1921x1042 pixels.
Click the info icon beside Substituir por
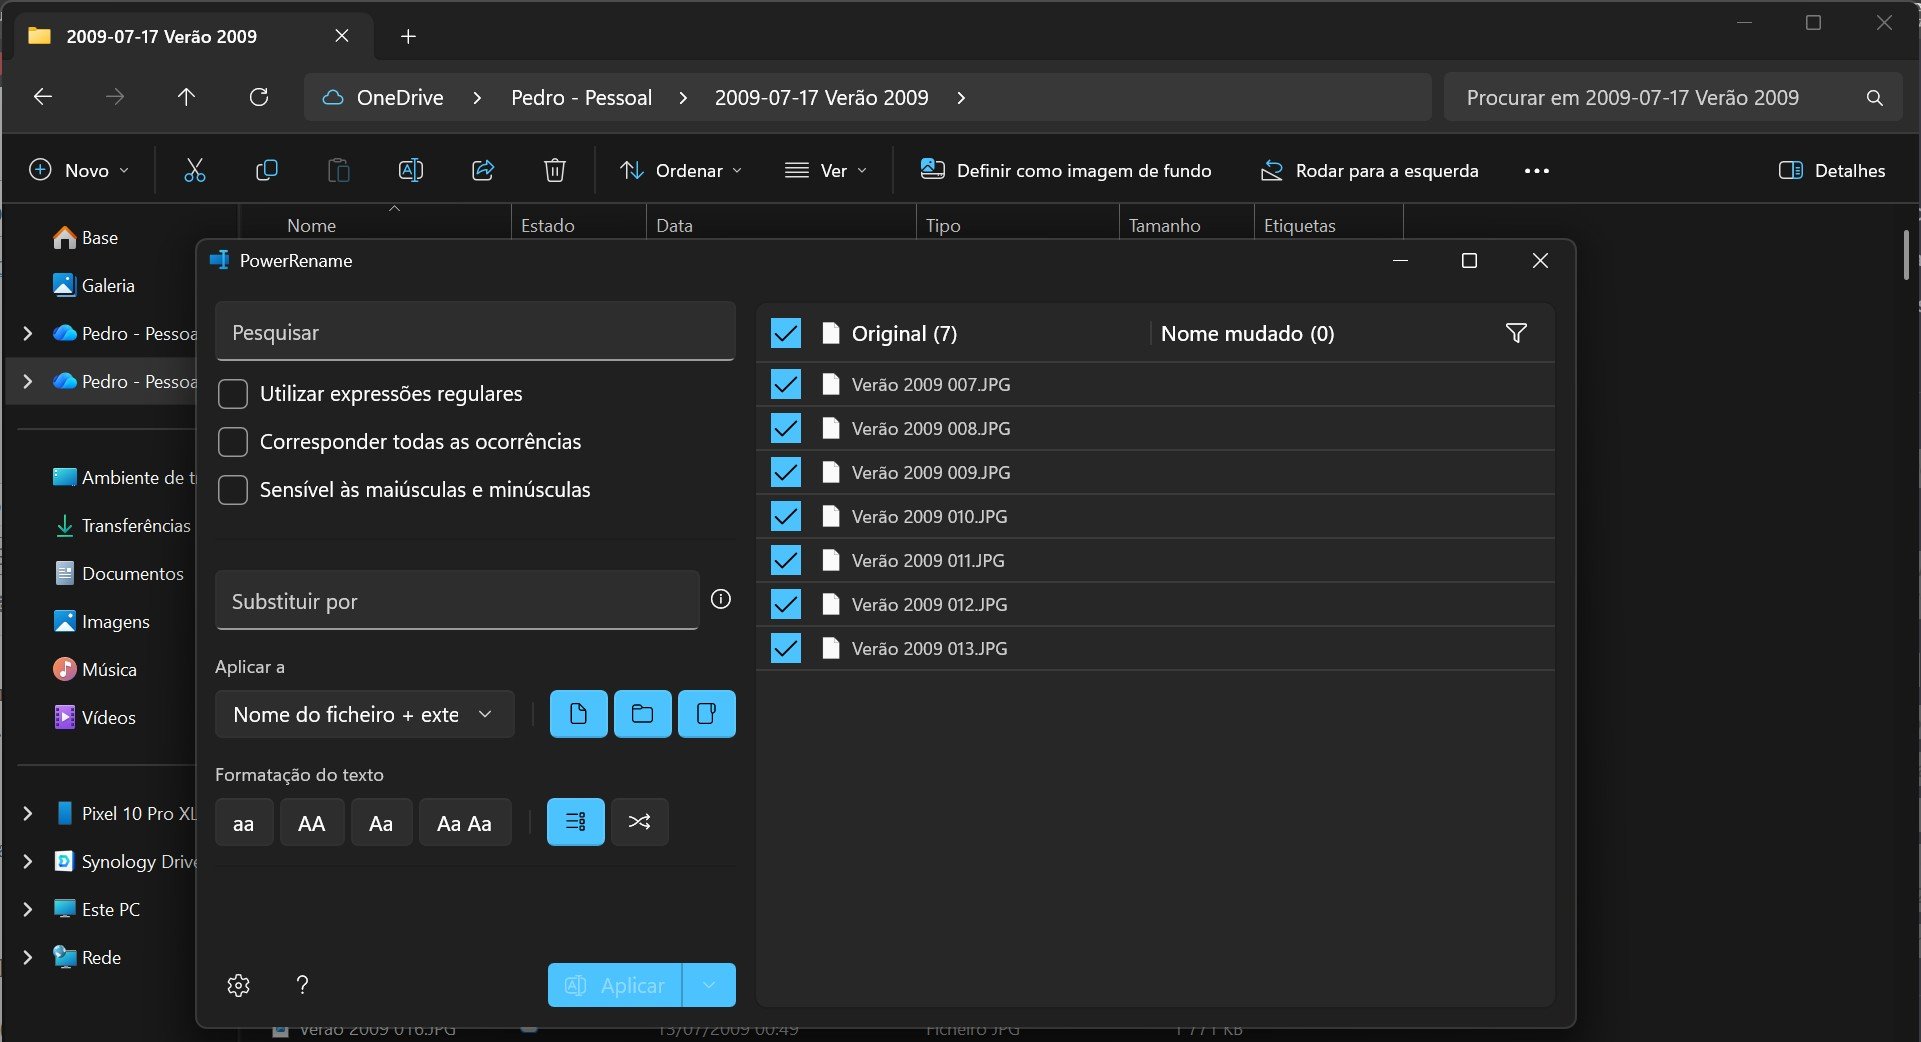pyautogui.click(x=720, y=599)
